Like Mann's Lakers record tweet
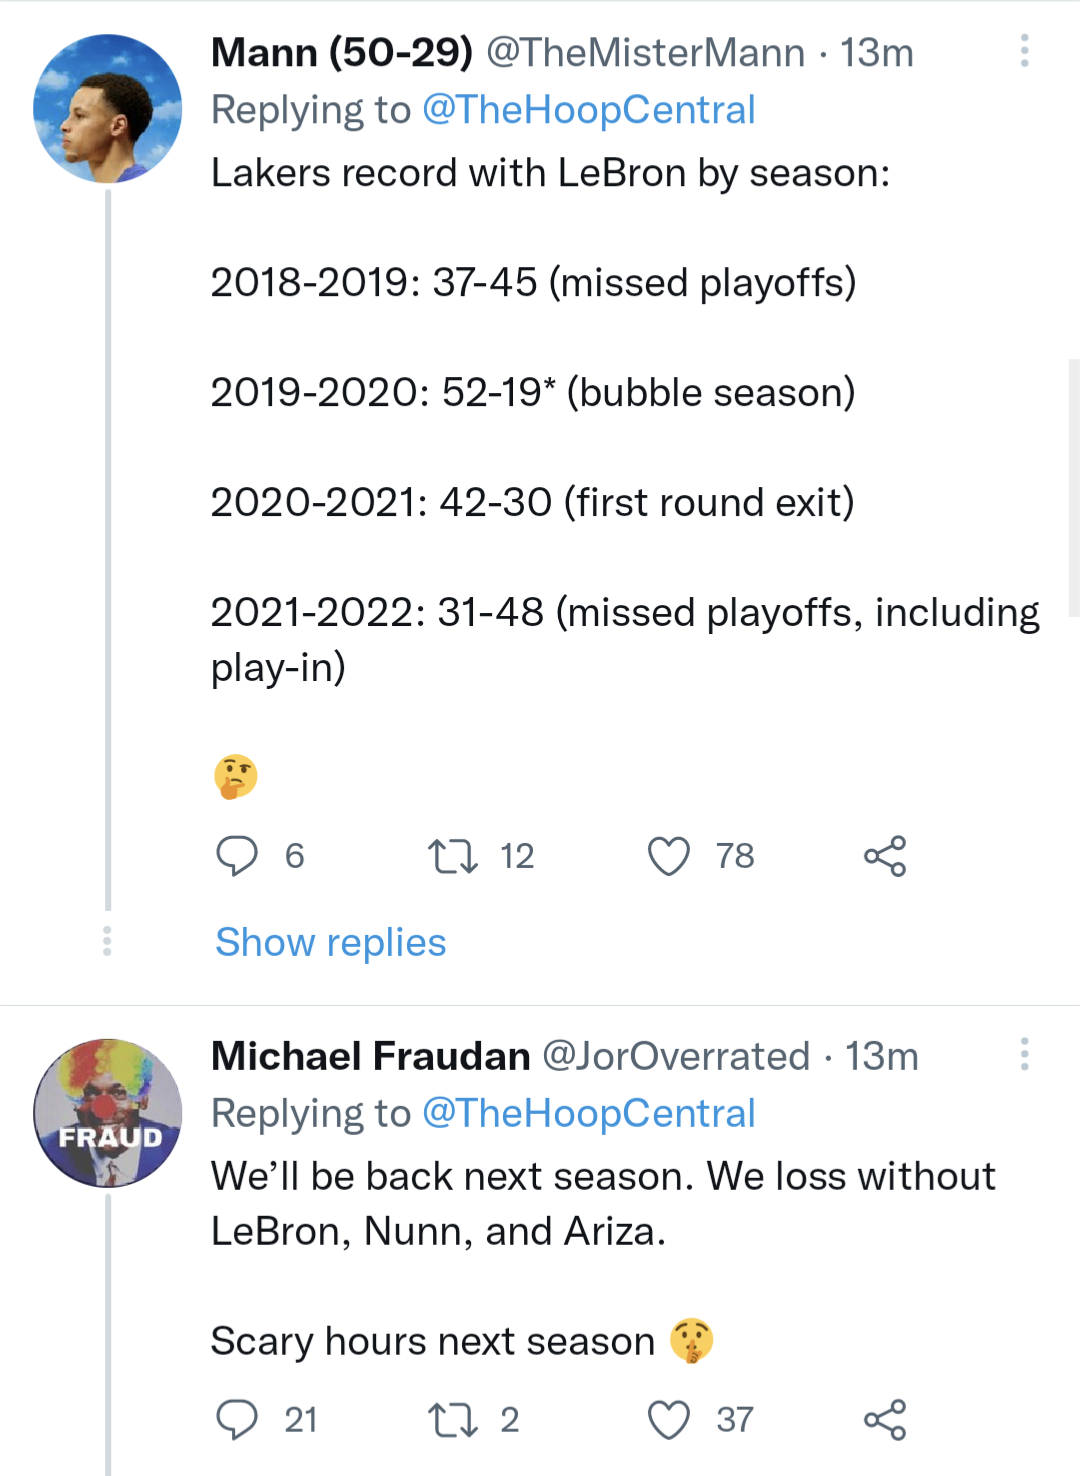 point(669,856)
